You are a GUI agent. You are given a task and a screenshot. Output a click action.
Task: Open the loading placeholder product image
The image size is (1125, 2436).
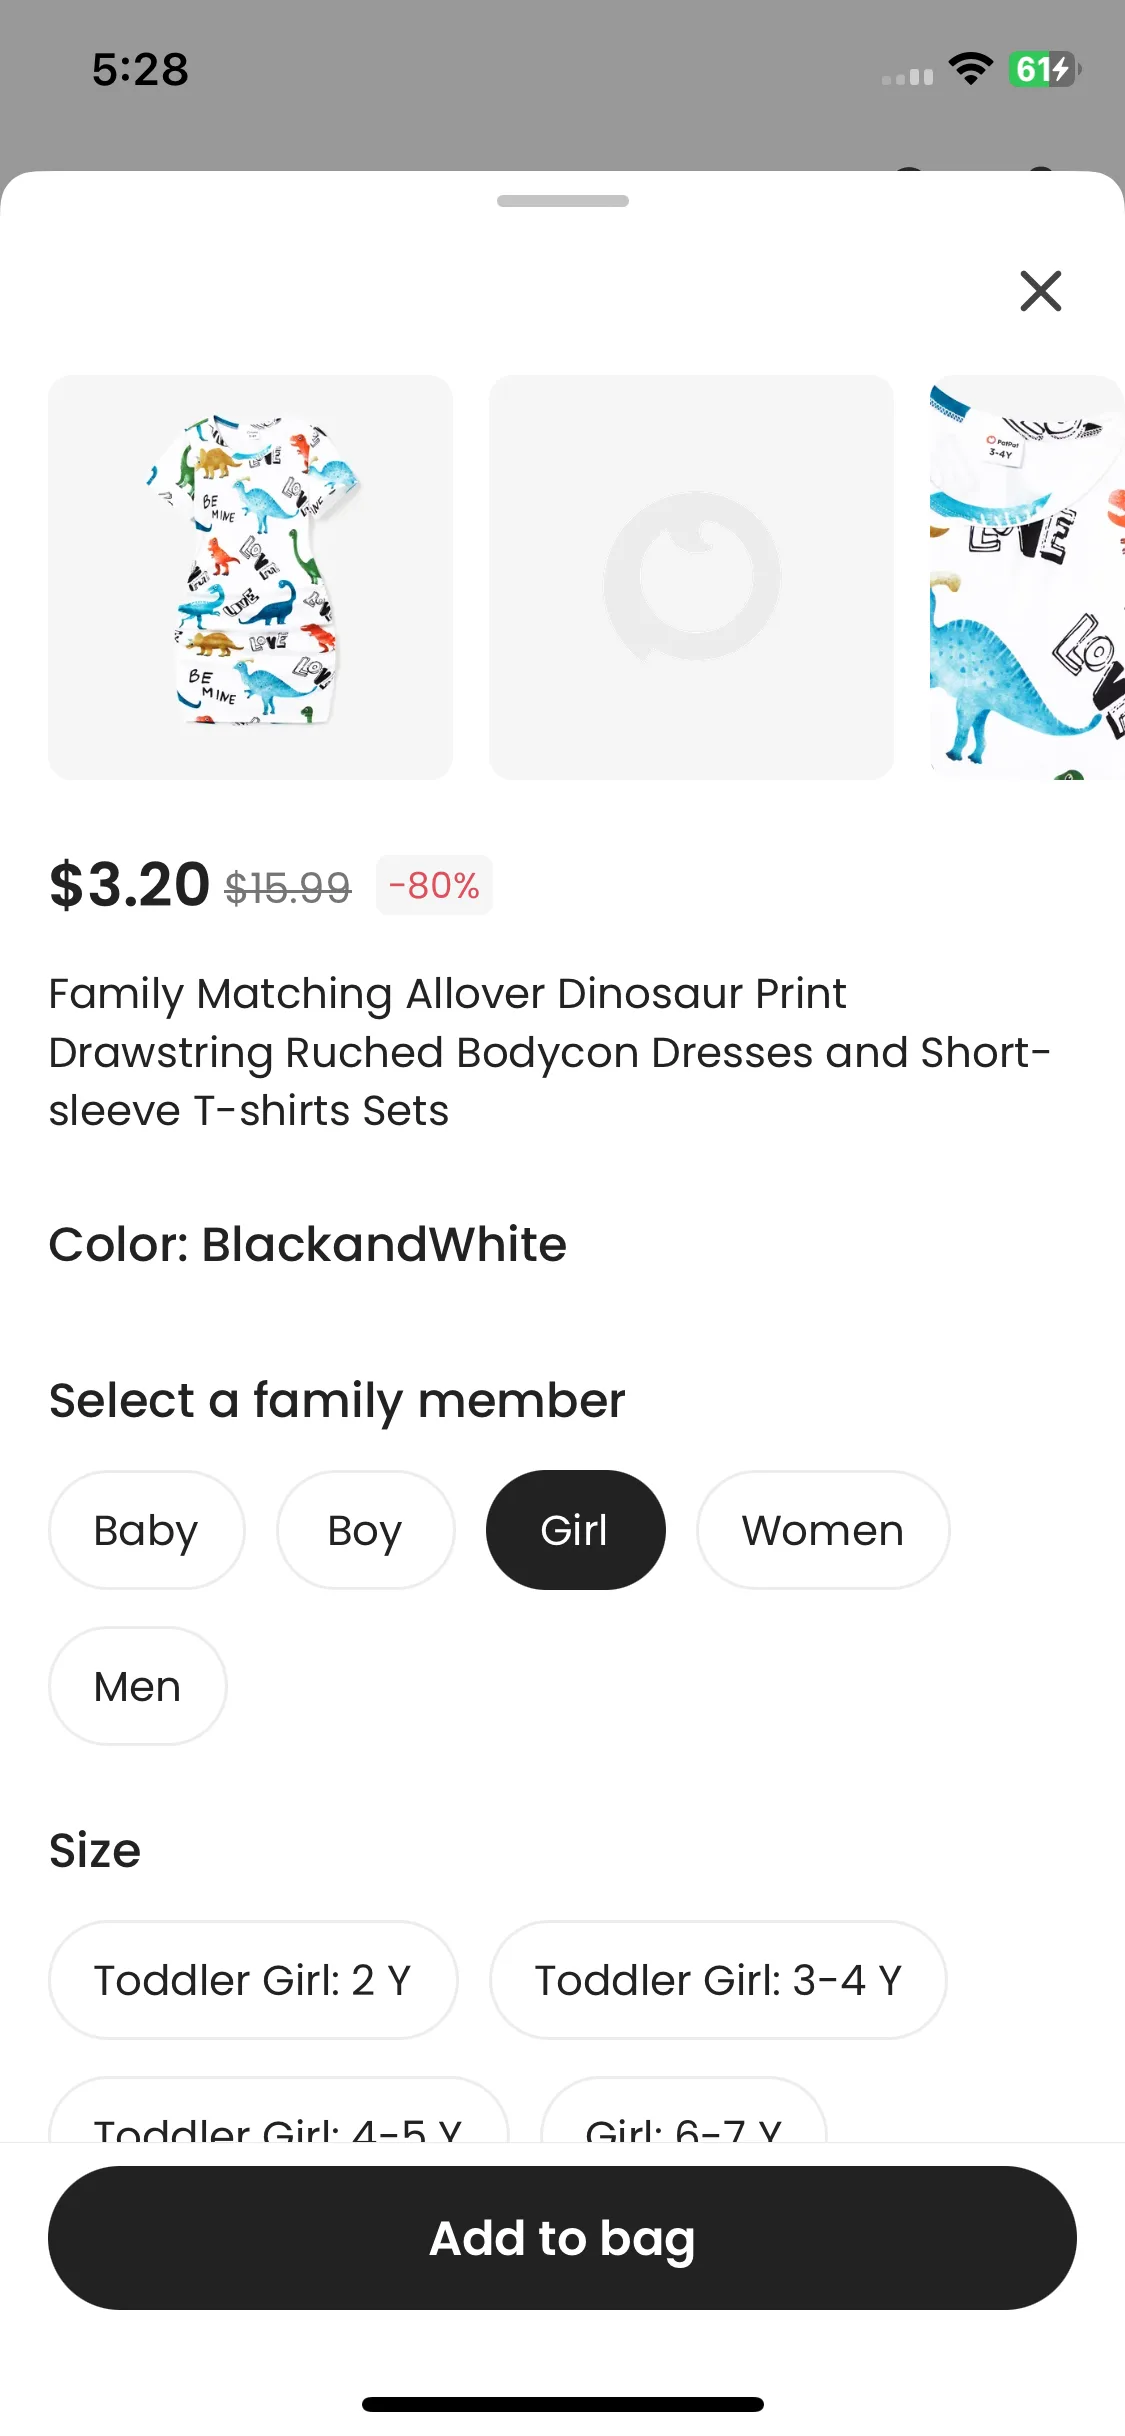point(691,577)
